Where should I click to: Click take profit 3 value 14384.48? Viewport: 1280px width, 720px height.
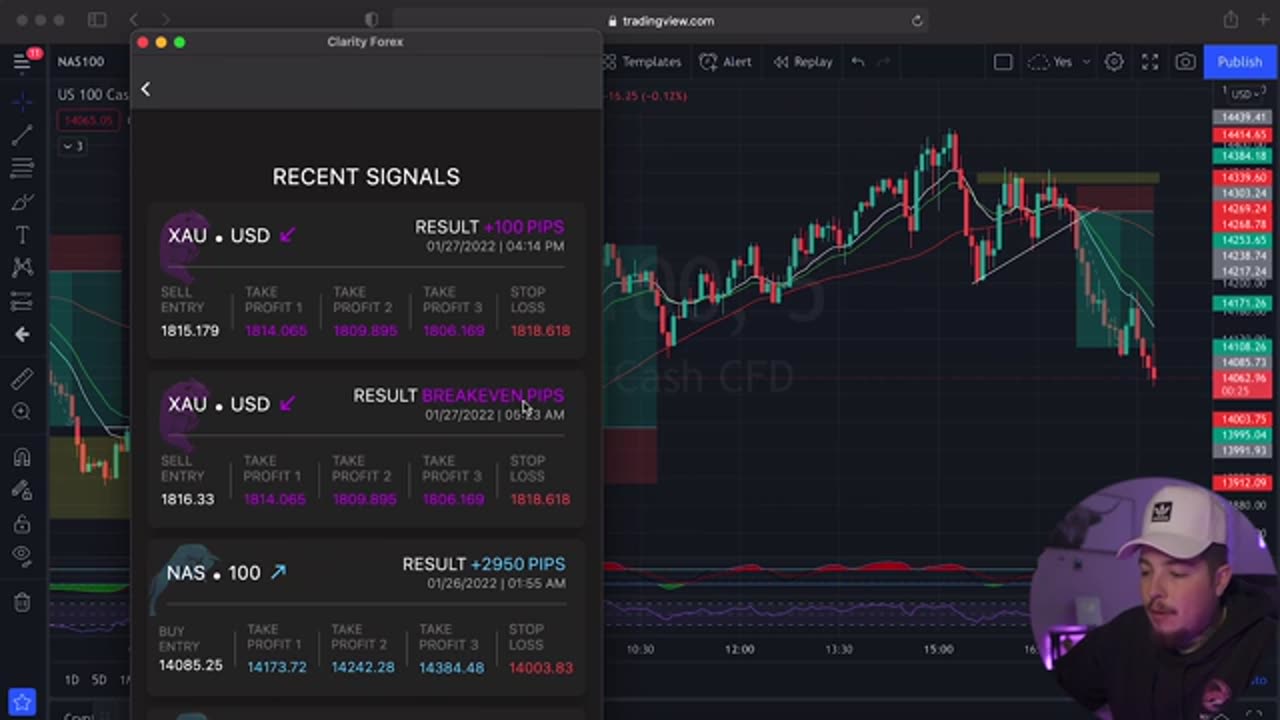451,667
